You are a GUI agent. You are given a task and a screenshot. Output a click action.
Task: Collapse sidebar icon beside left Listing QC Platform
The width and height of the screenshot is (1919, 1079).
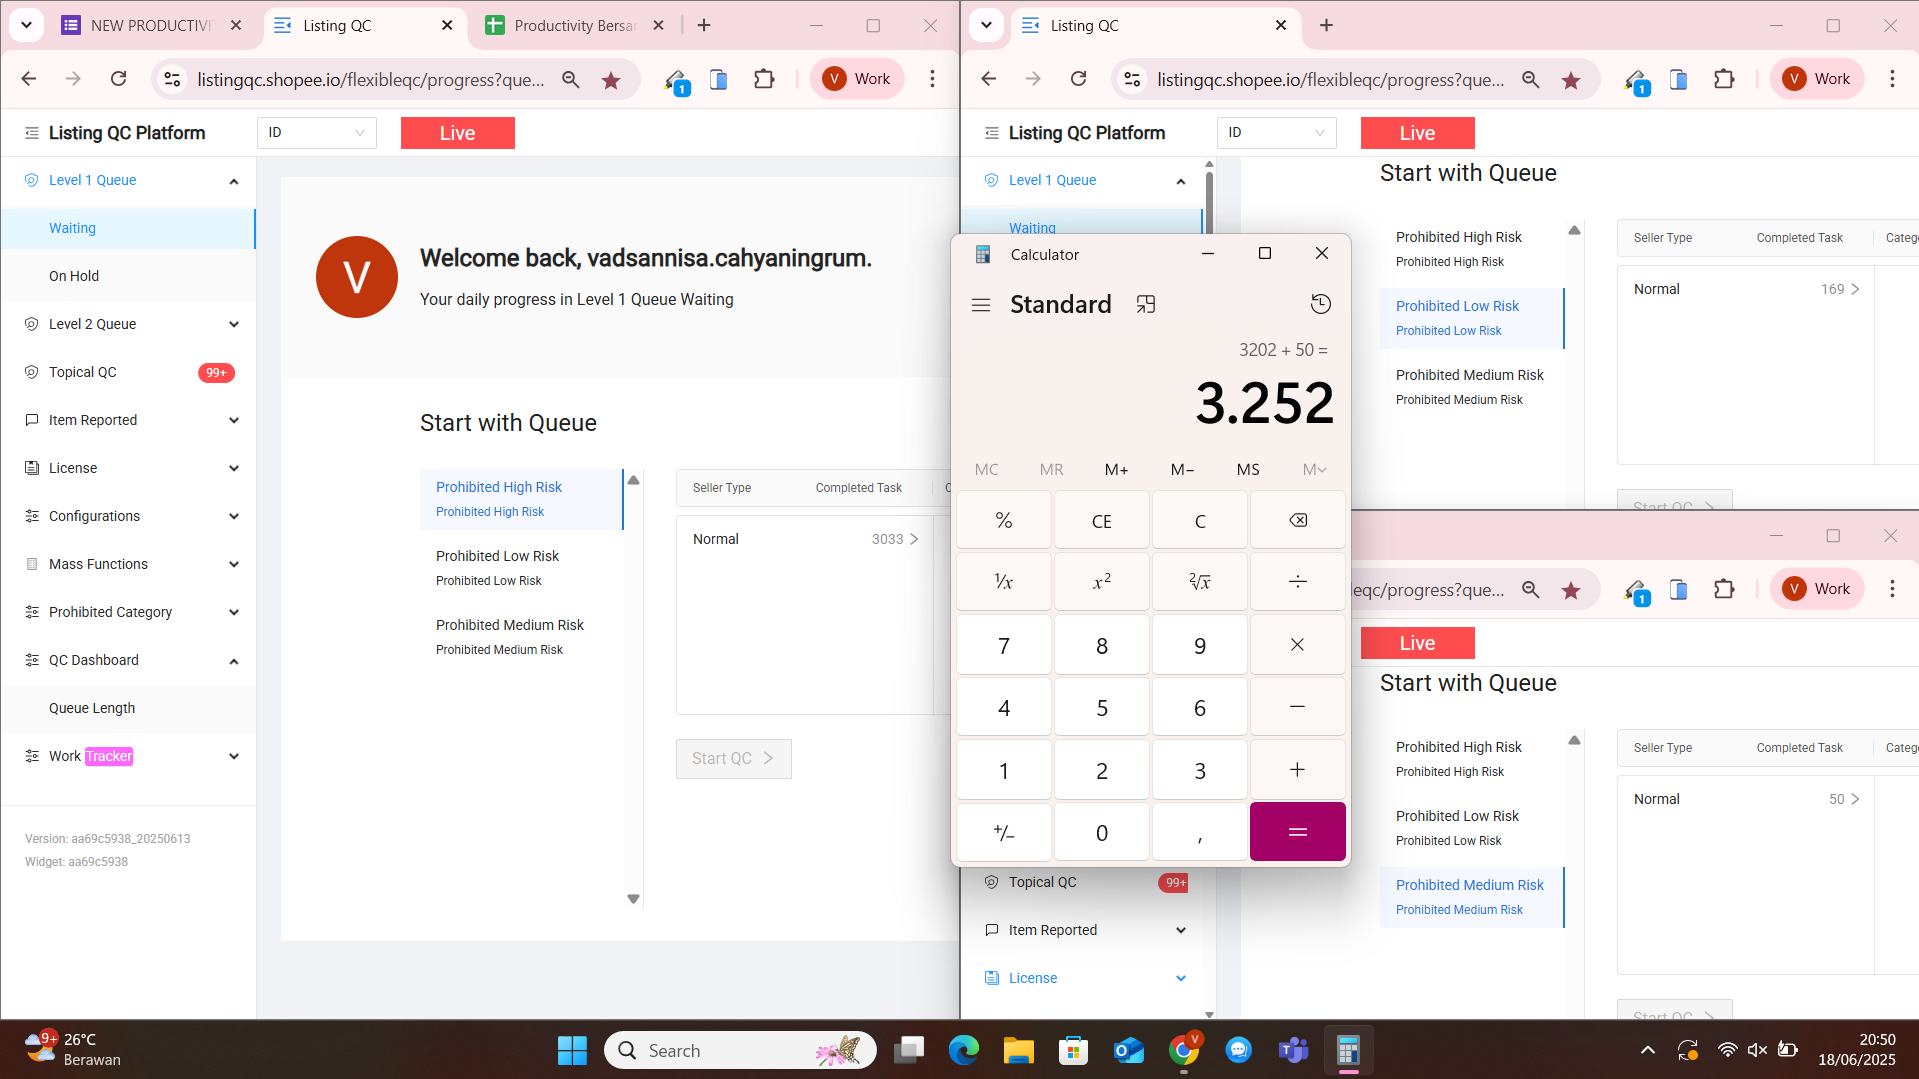(x=32, y=133)
